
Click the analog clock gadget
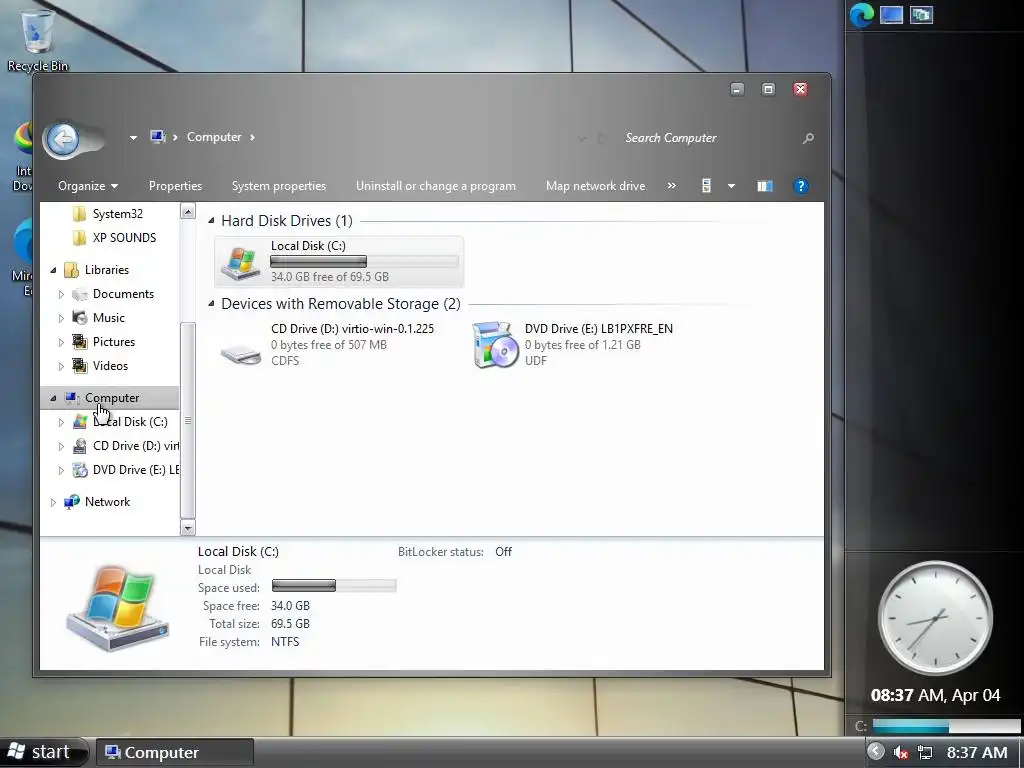(935, 617)
